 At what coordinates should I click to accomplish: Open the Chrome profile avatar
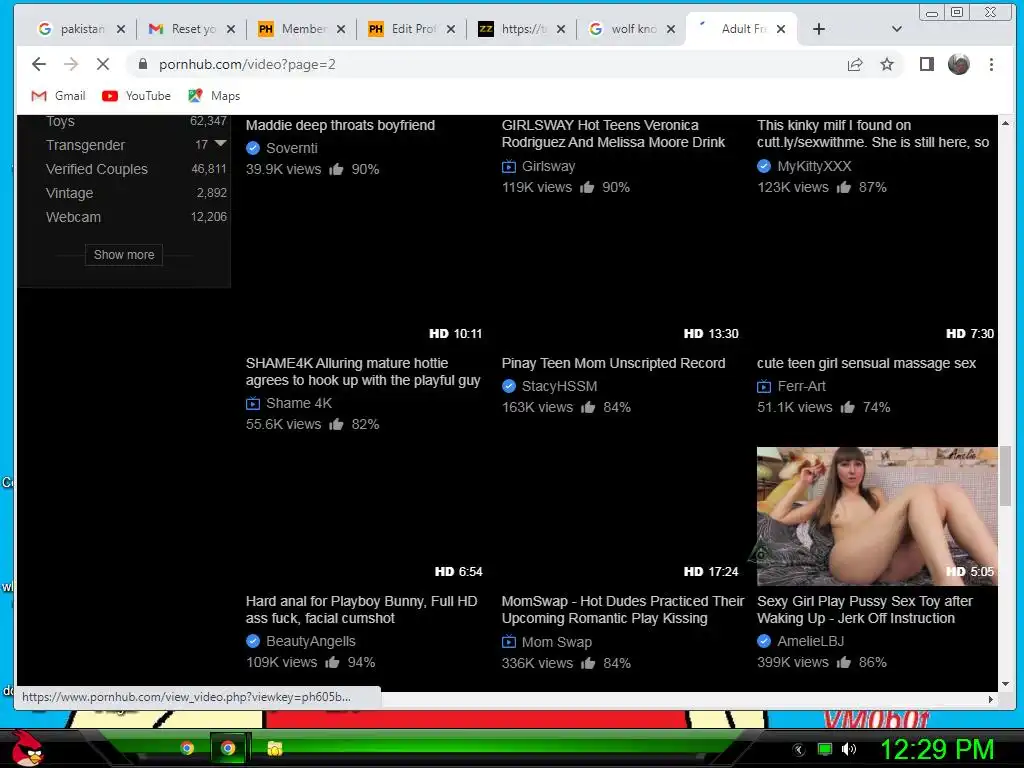(x=959, y=64)
